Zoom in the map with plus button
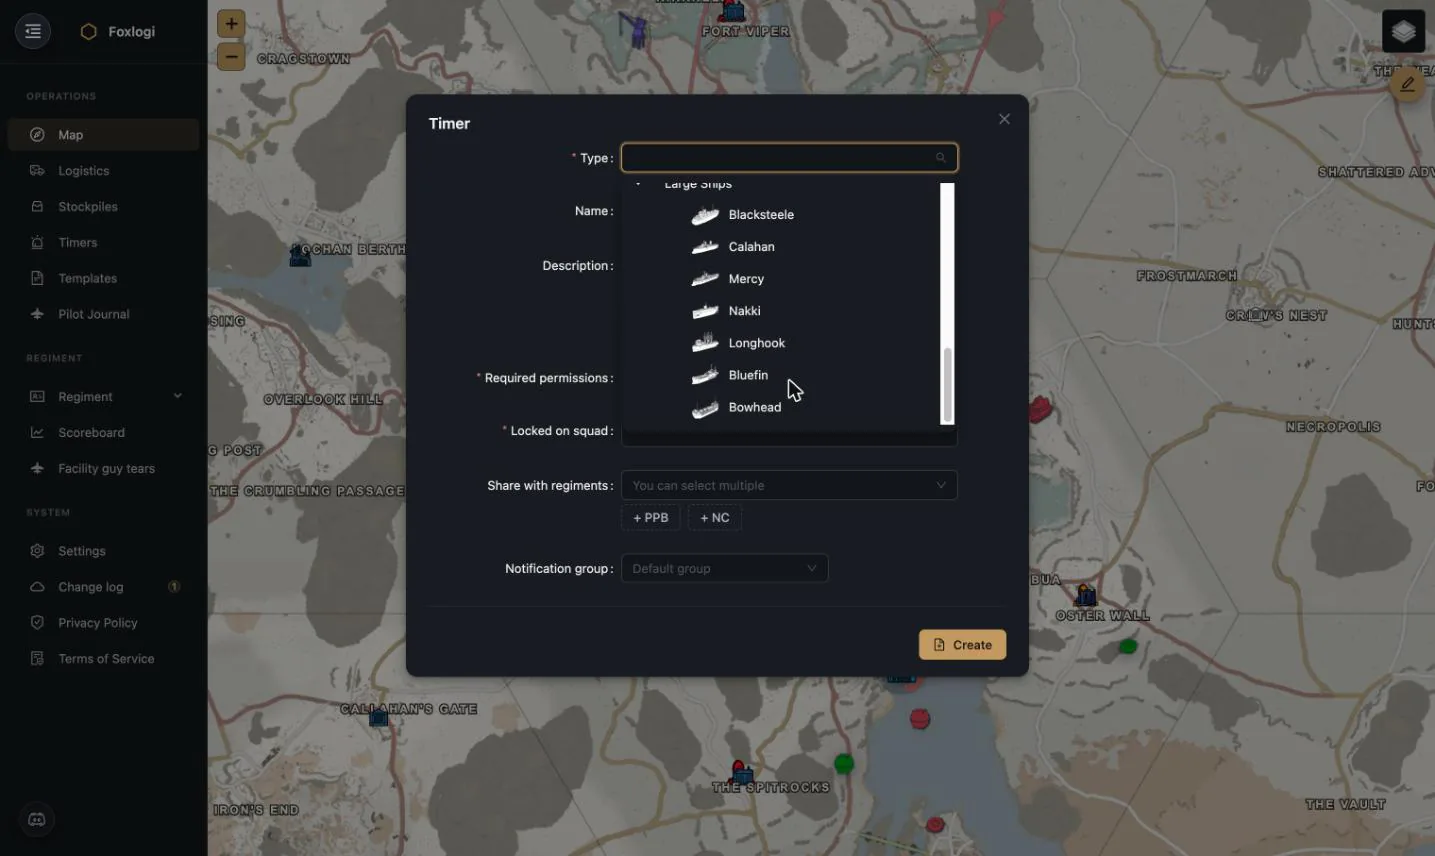 [231, 24]
